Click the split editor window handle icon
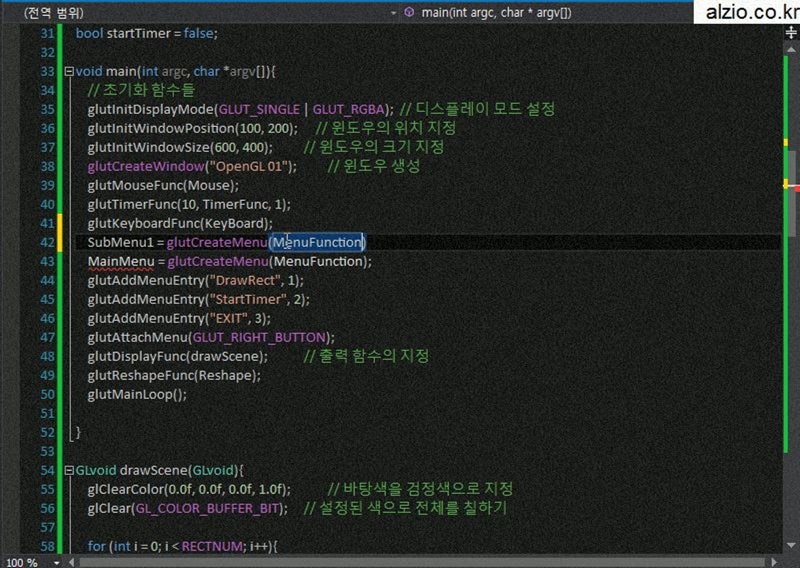The height and width of the screenshot is (568, 800). (x=791, y=33)
